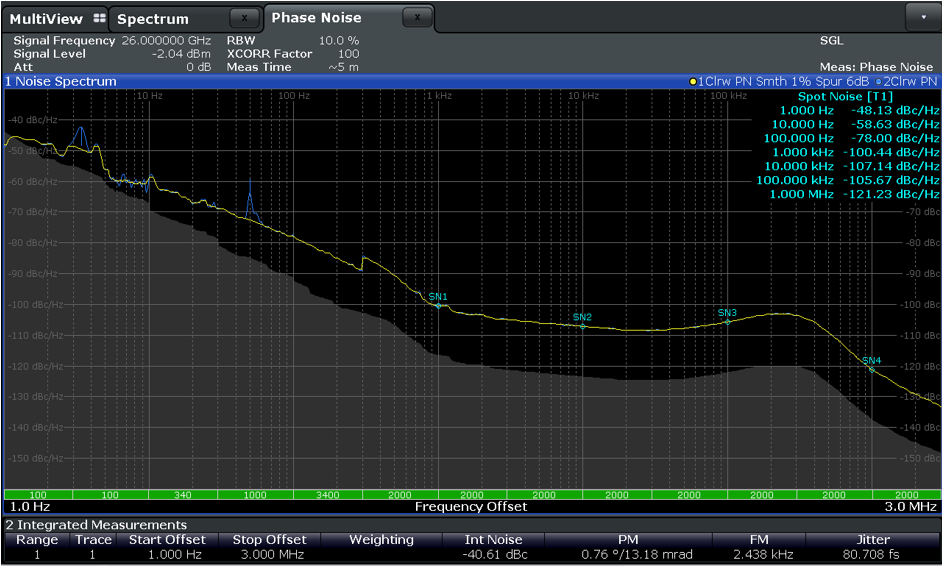The image size is (942, 566).
Task: Click the blue trace 2 indicator dot
Action: click(879, 82)
